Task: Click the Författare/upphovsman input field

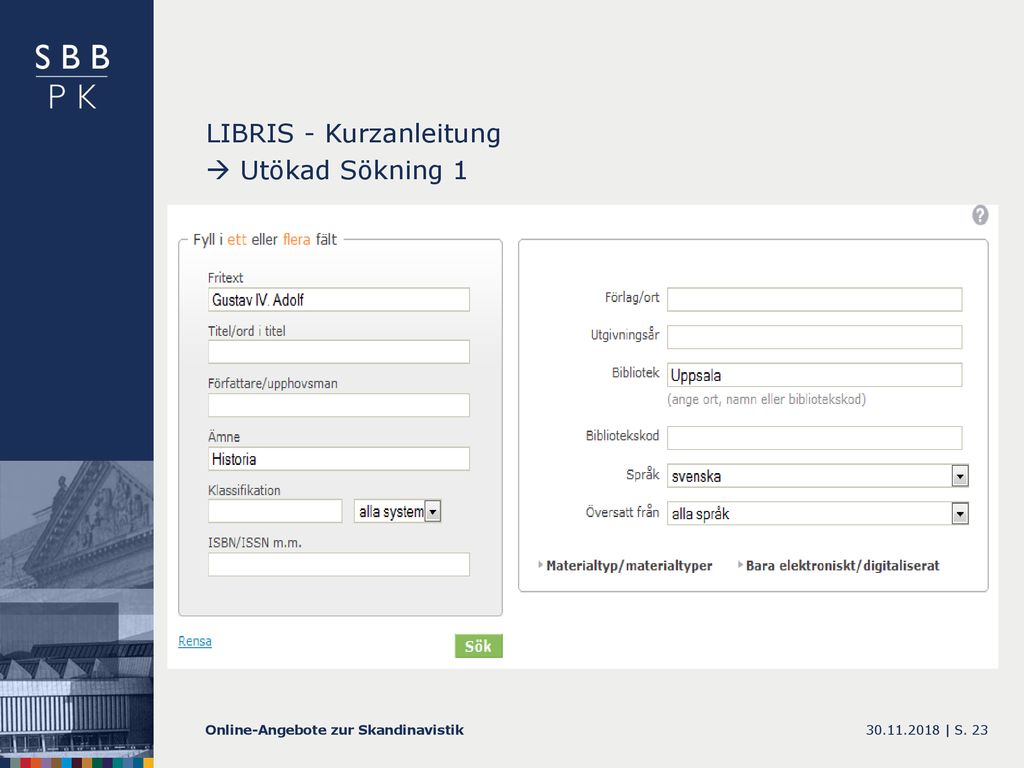Action: click(338, 406)
